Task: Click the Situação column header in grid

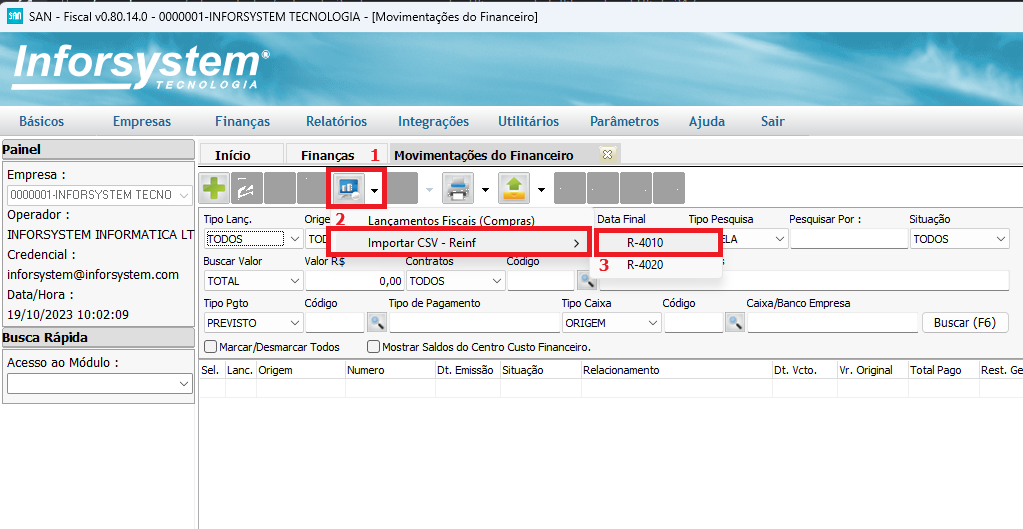Action: [x=541, y=370]
